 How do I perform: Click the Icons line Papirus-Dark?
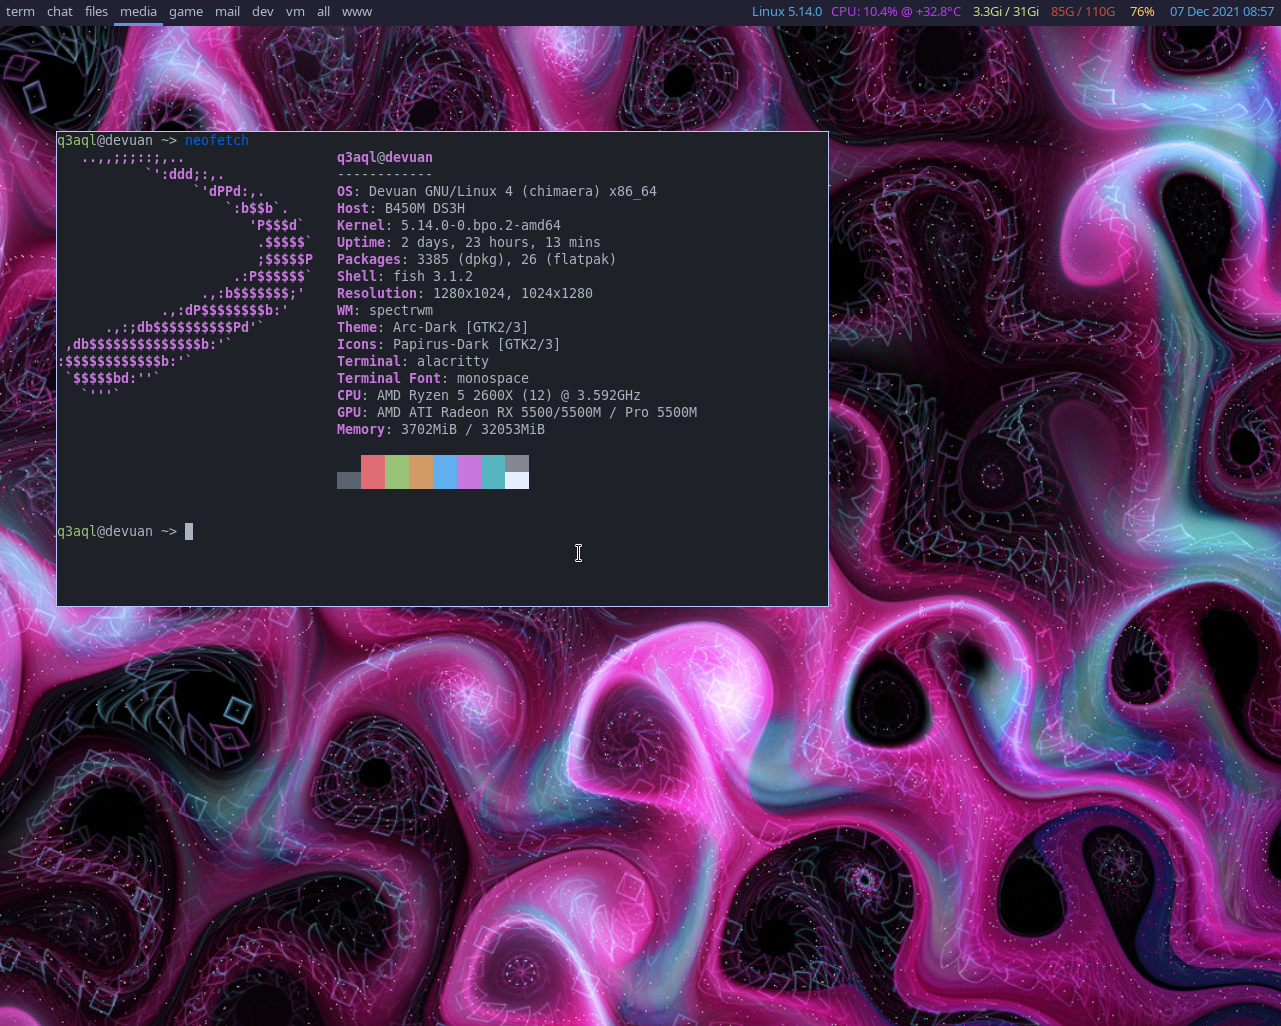(449, 344)
